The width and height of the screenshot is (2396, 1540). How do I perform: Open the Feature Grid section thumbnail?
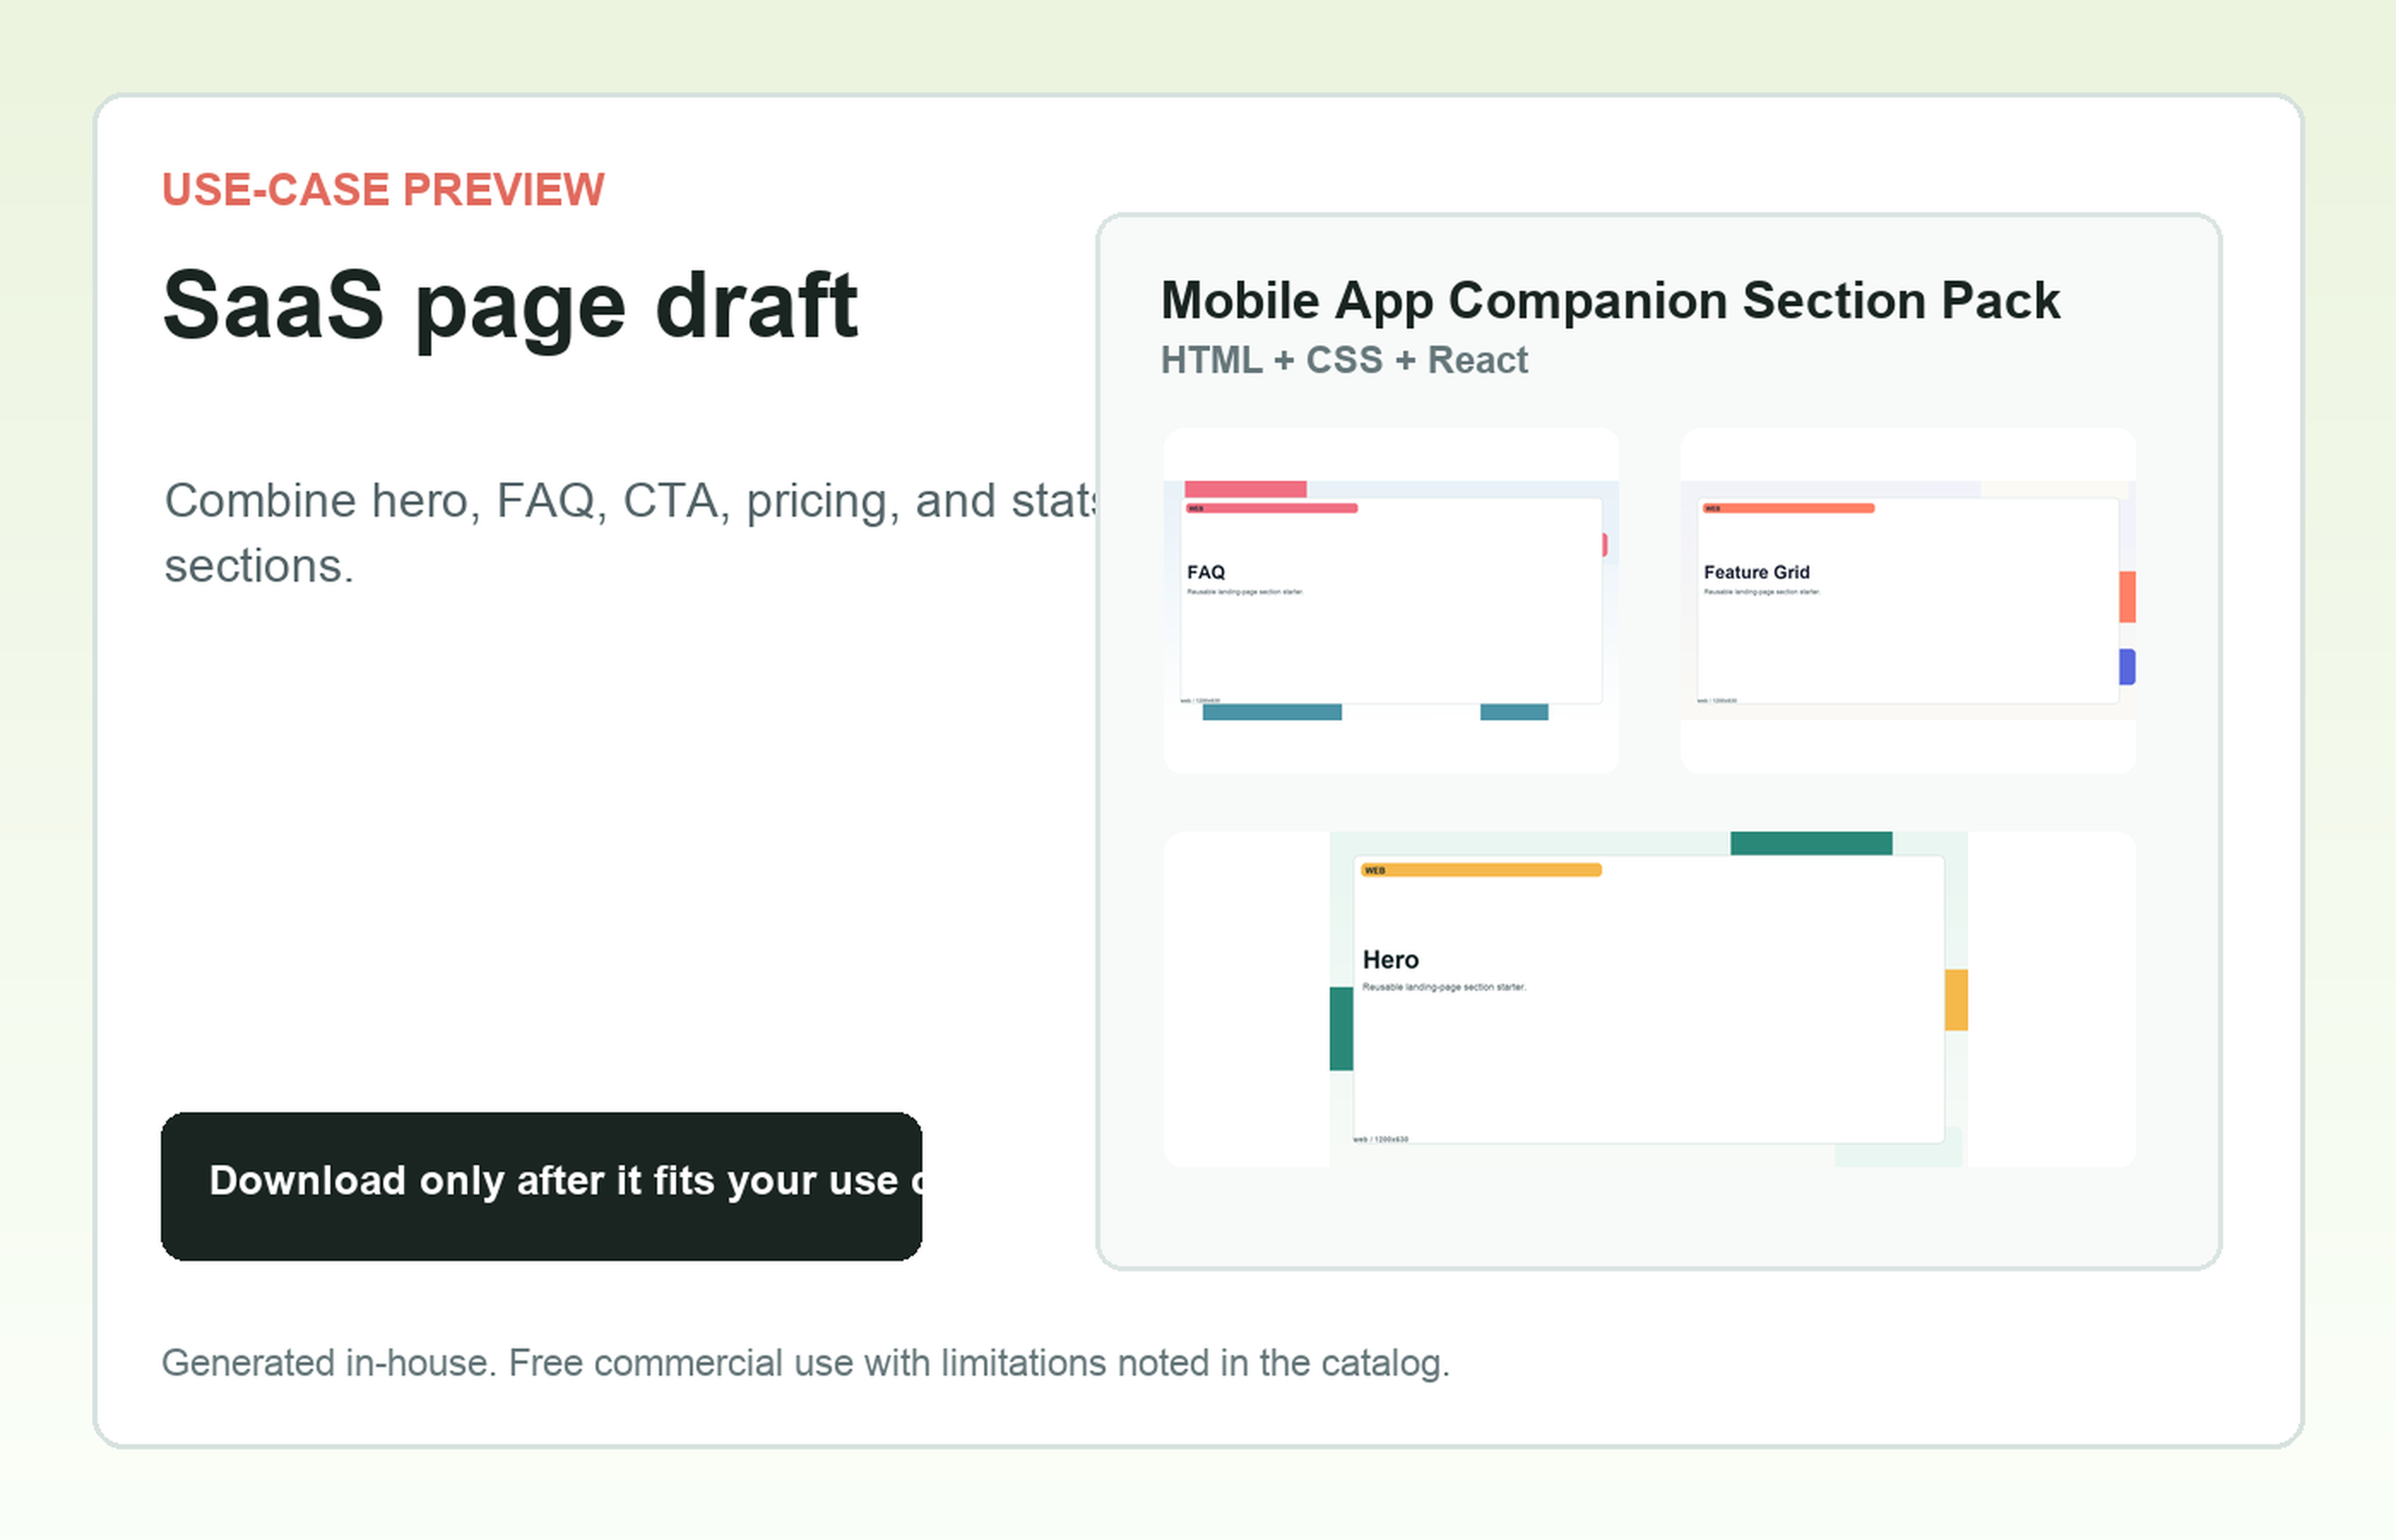(x=1908, y=600)
